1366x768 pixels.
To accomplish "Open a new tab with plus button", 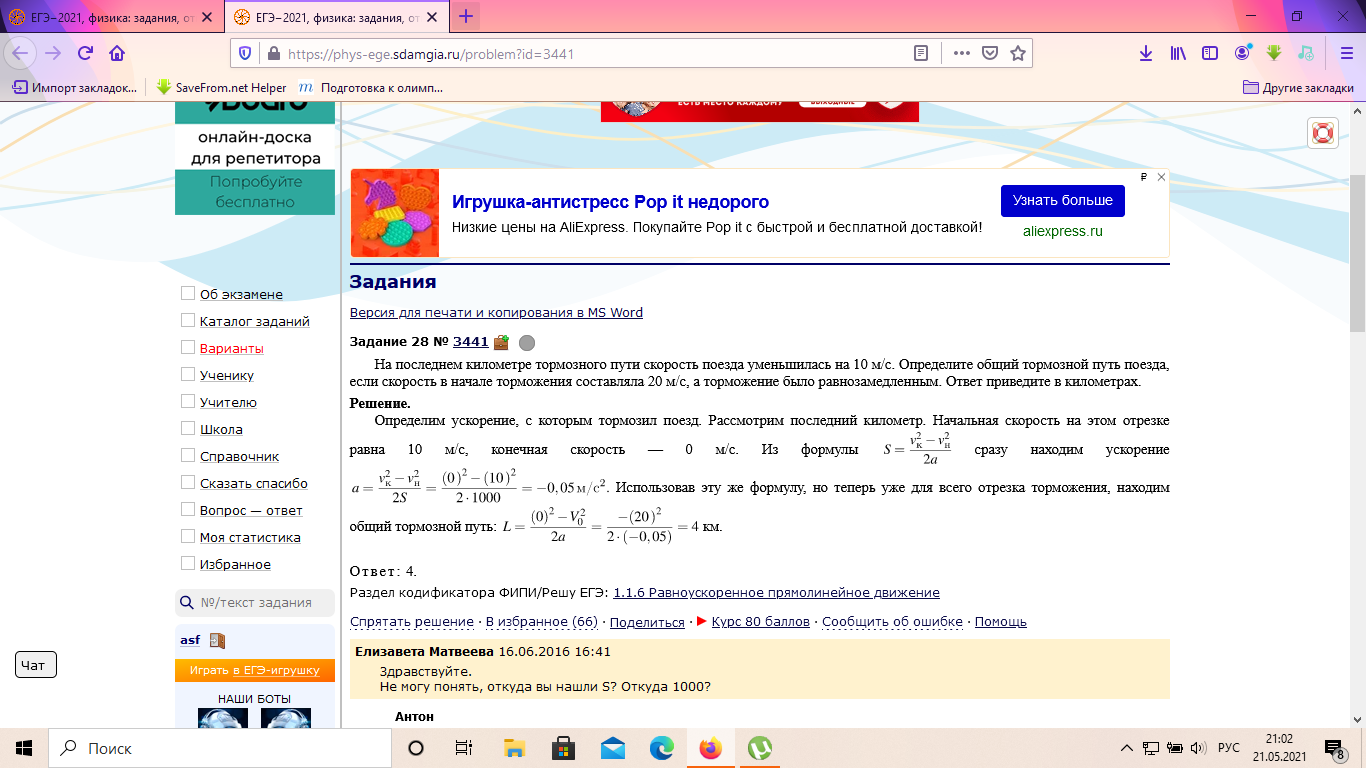I will (x=466, y=16).
